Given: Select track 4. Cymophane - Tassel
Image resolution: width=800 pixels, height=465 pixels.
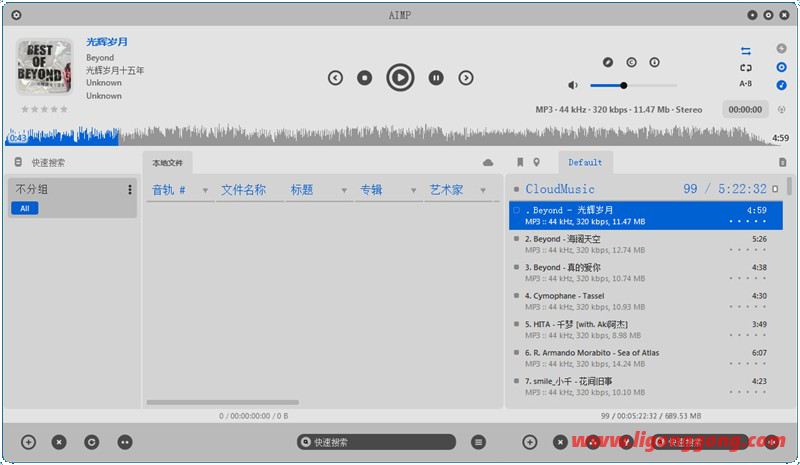Looking at the screenshot, I should (645, 301).
